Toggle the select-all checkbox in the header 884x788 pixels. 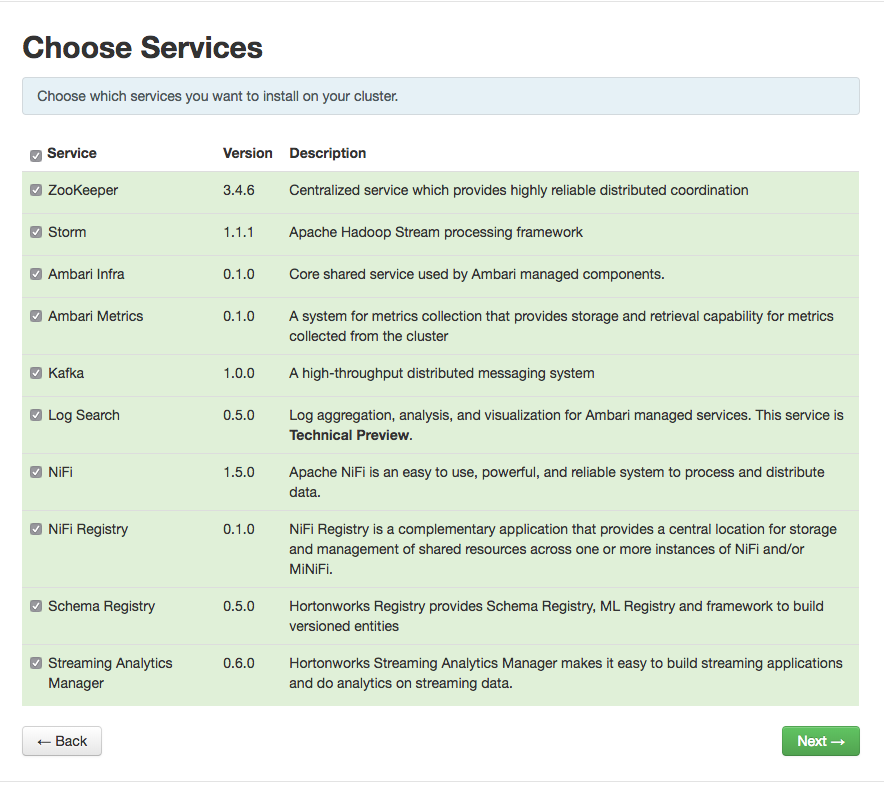(36, 155)
